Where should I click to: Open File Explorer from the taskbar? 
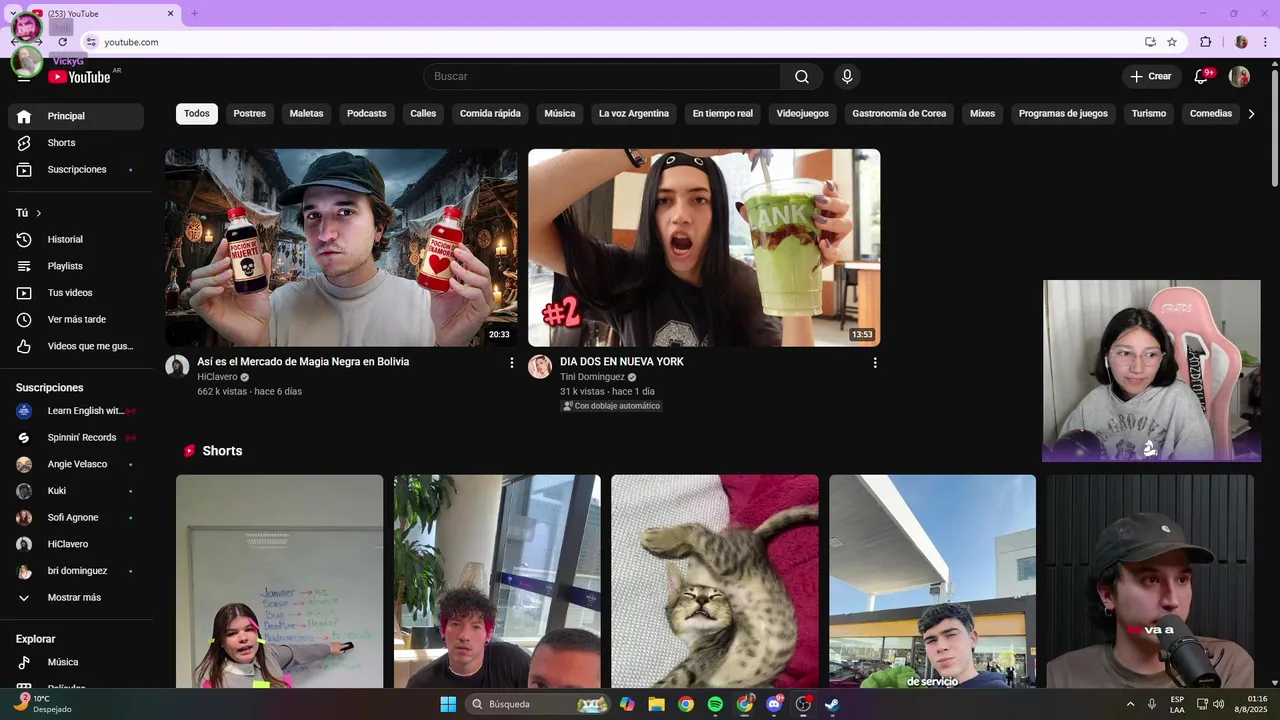point(656,704)
